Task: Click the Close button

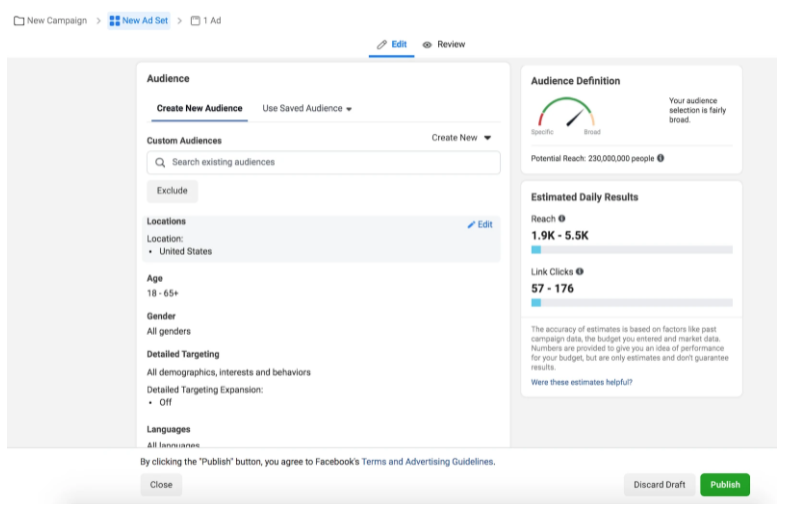Action: 161,484
